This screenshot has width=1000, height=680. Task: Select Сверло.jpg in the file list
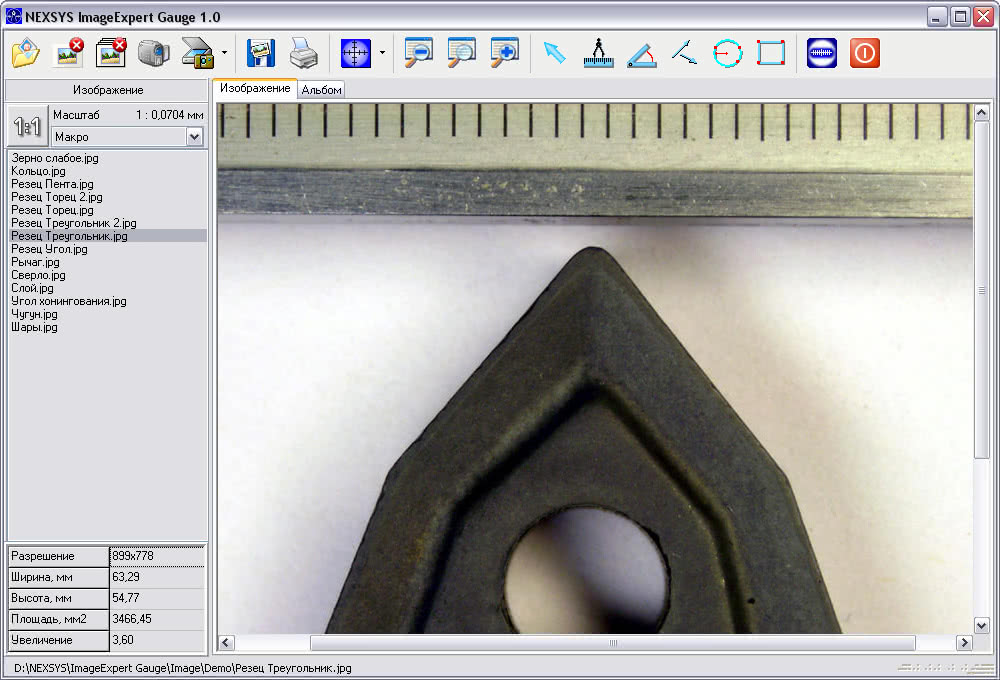[38, 275]
